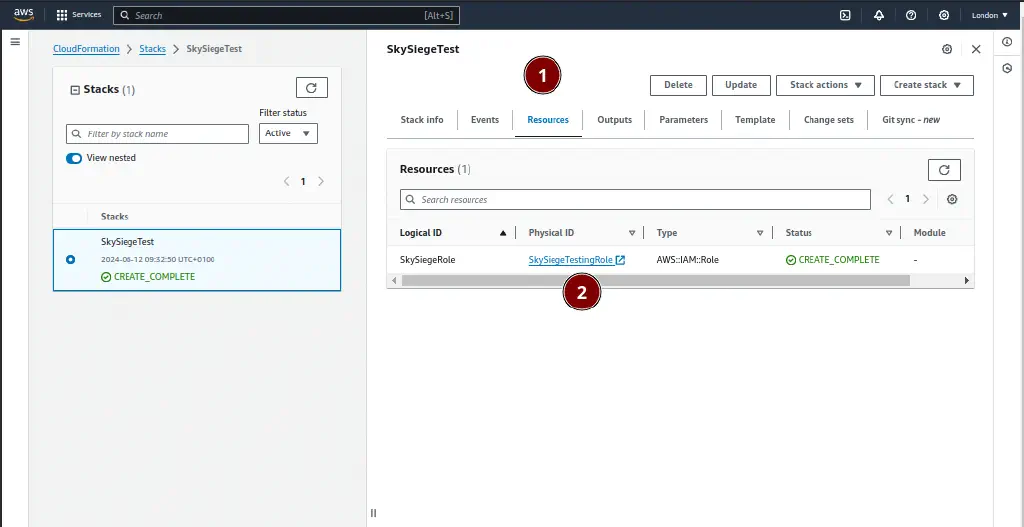Click the Search resources field
1024x527 pixels.
[635, 199]
